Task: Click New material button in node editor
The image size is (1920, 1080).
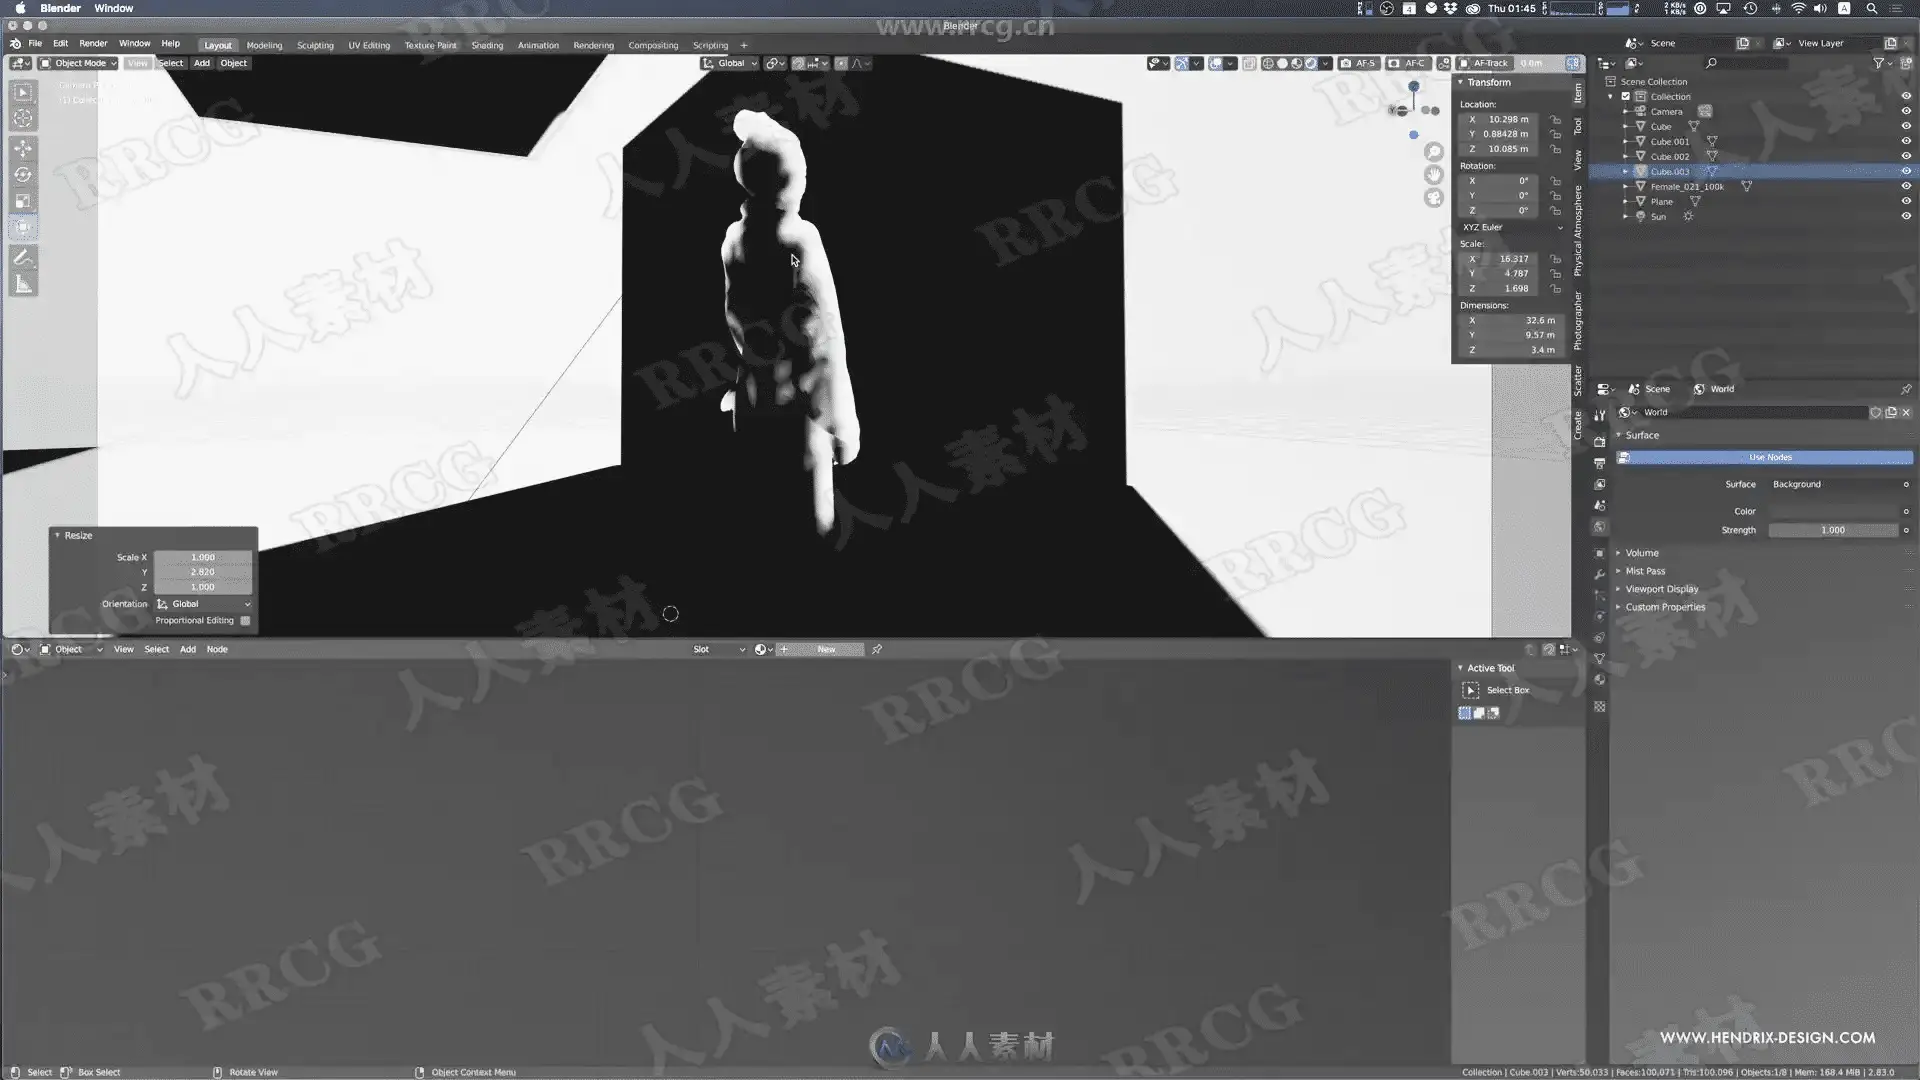Action: (826, 650)
